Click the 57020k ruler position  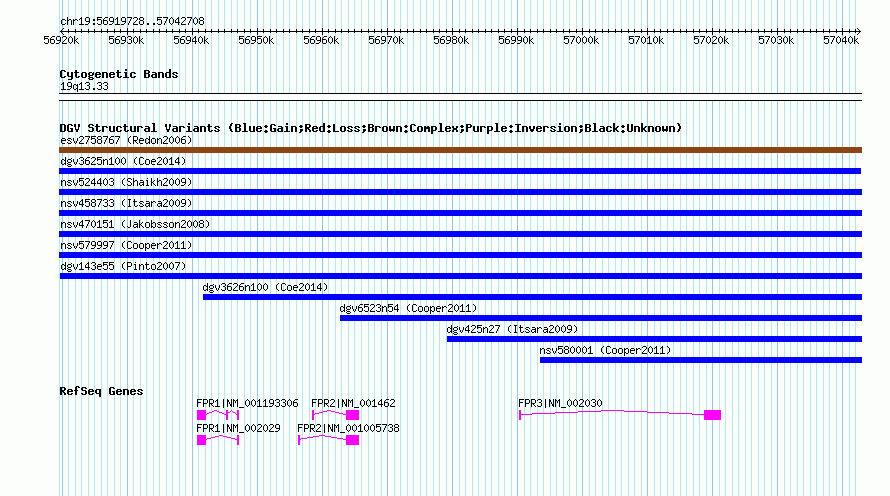pyautogui.click(x=711, y=40)
